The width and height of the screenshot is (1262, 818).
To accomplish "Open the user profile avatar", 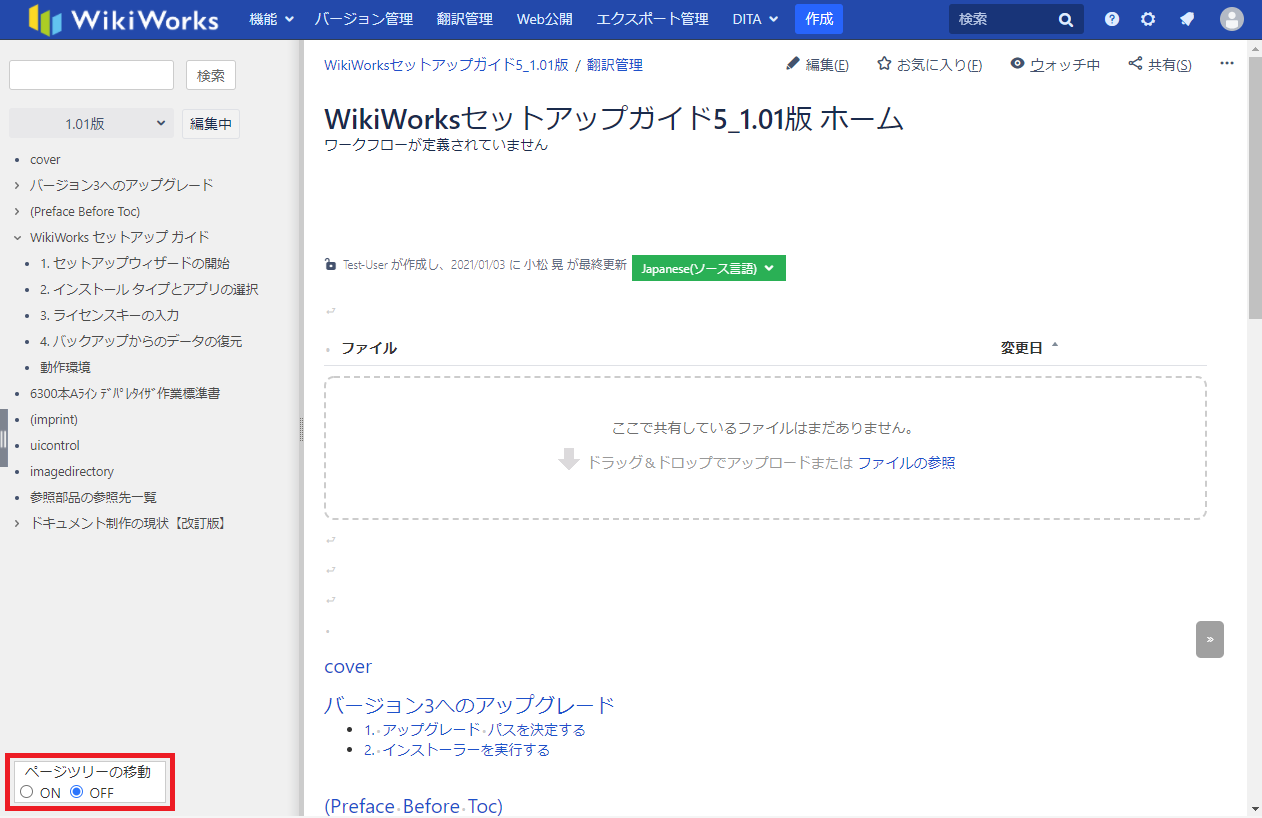I will (1232, 19).
